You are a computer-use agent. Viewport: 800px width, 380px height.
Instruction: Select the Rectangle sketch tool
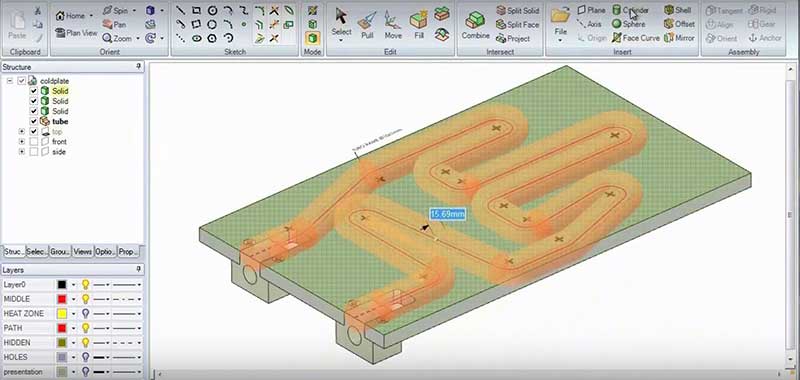(196, 10)
